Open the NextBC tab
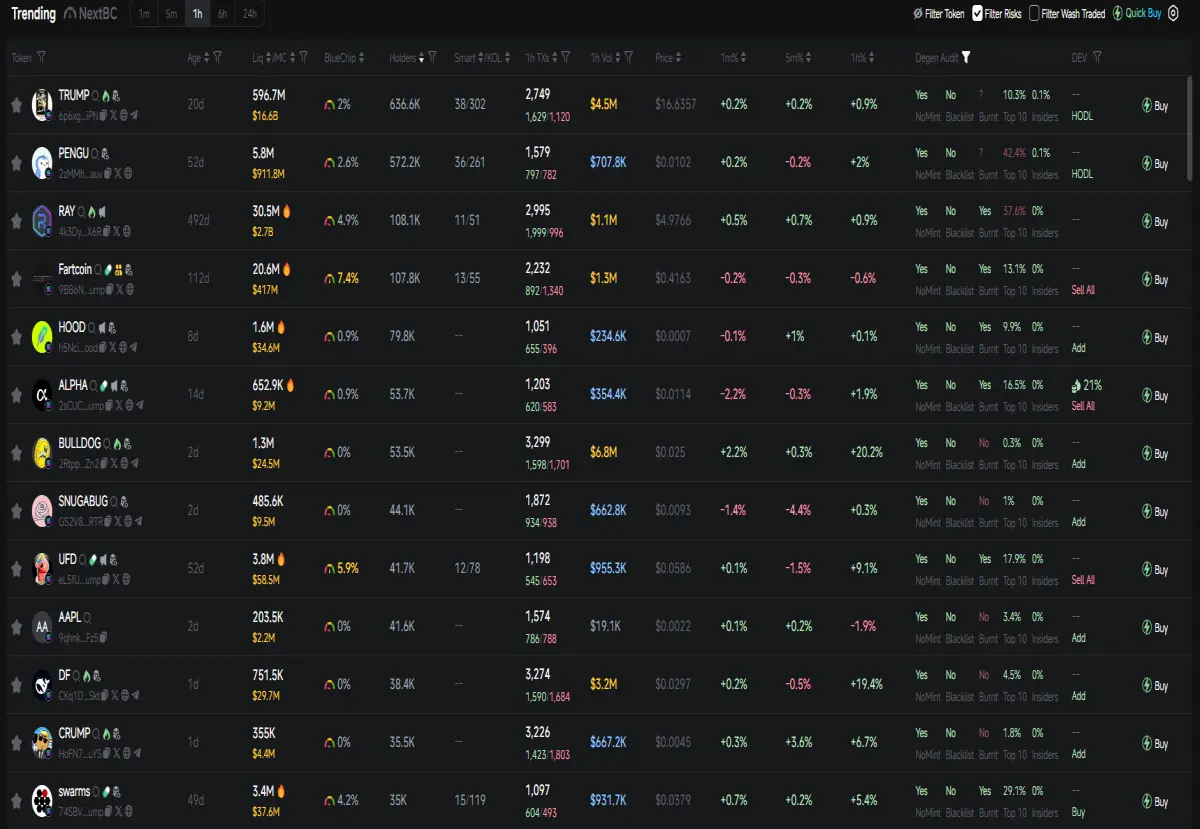1200x829 pixels. [x=91, y=14]
